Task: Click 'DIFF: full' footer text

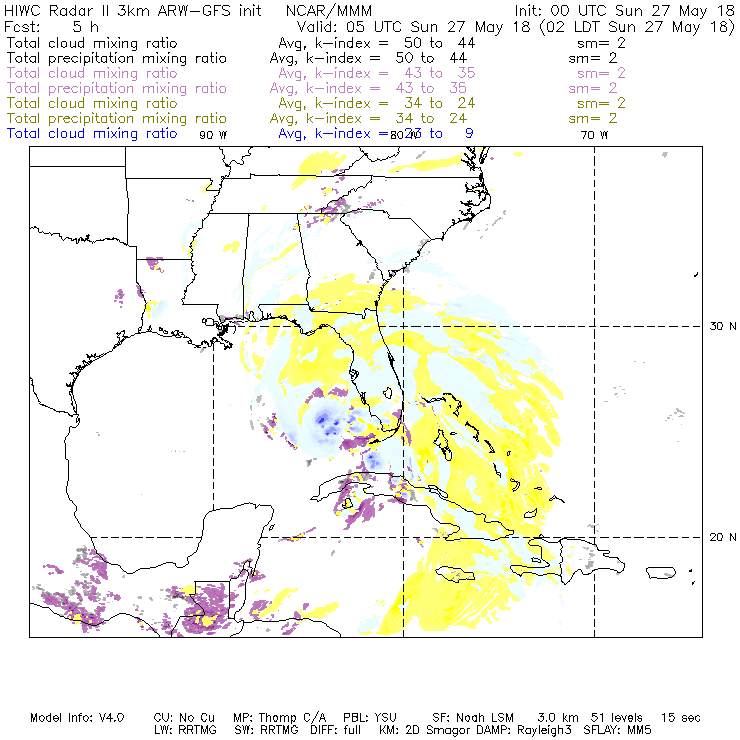Action: pyautogui.click(x=336, y=730)
